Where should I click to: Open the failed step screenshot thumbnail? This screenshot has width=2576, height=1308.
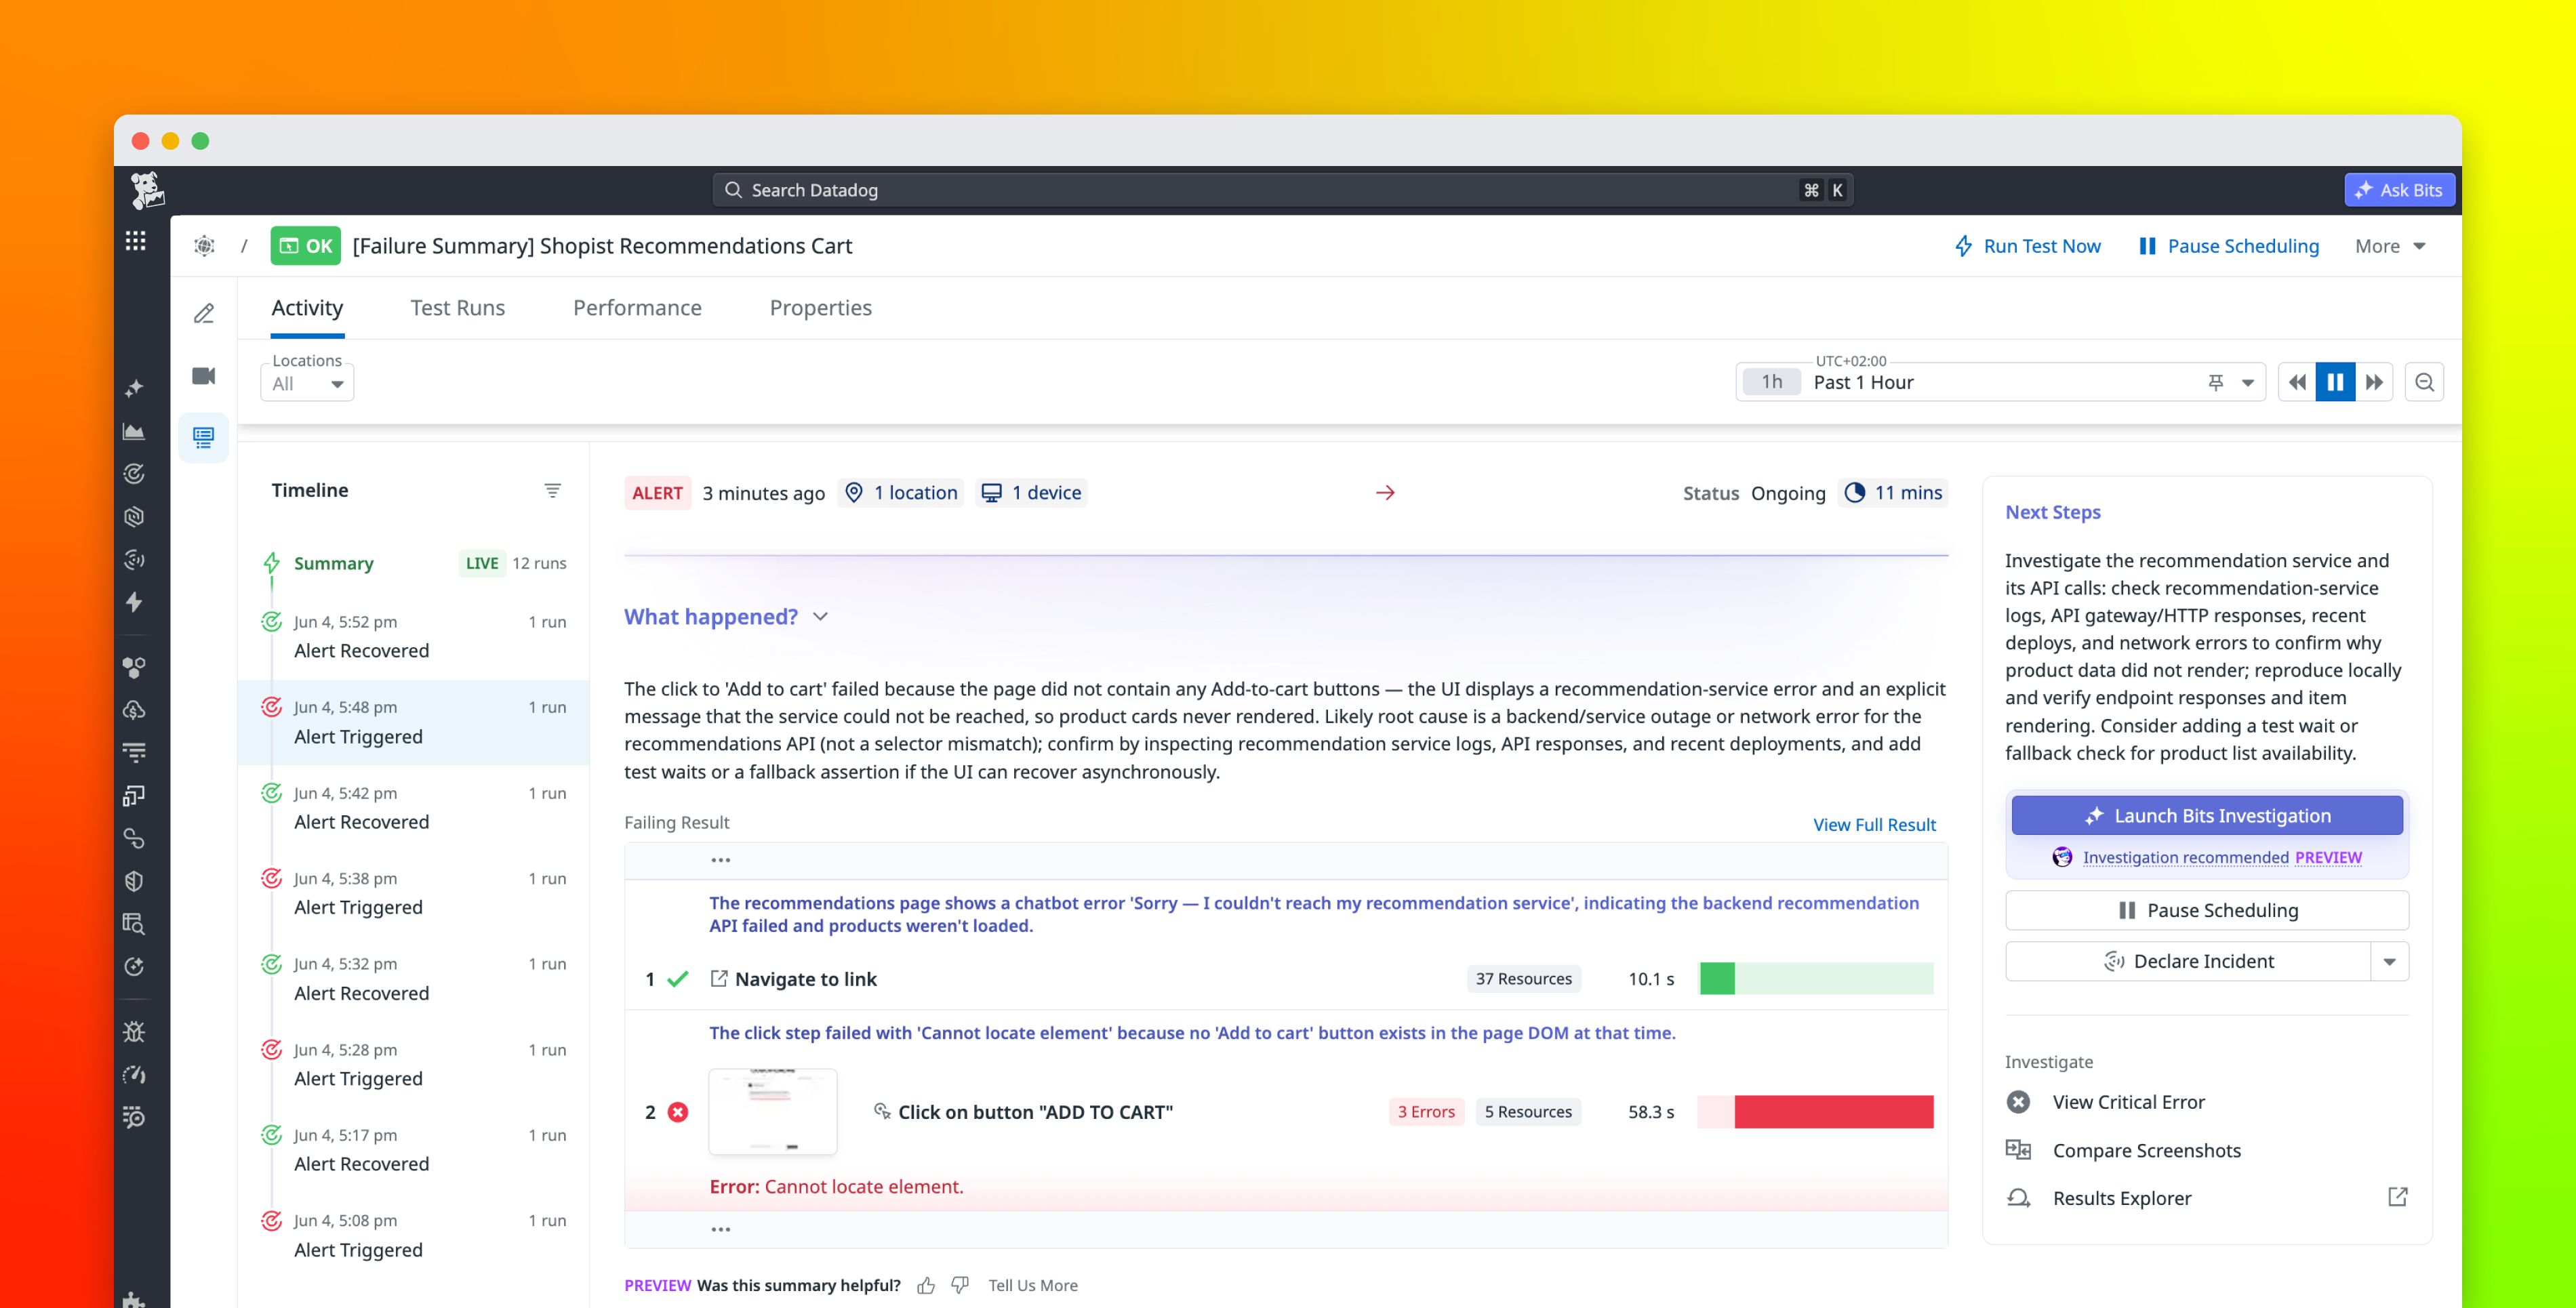click(x=773, y=1112)
